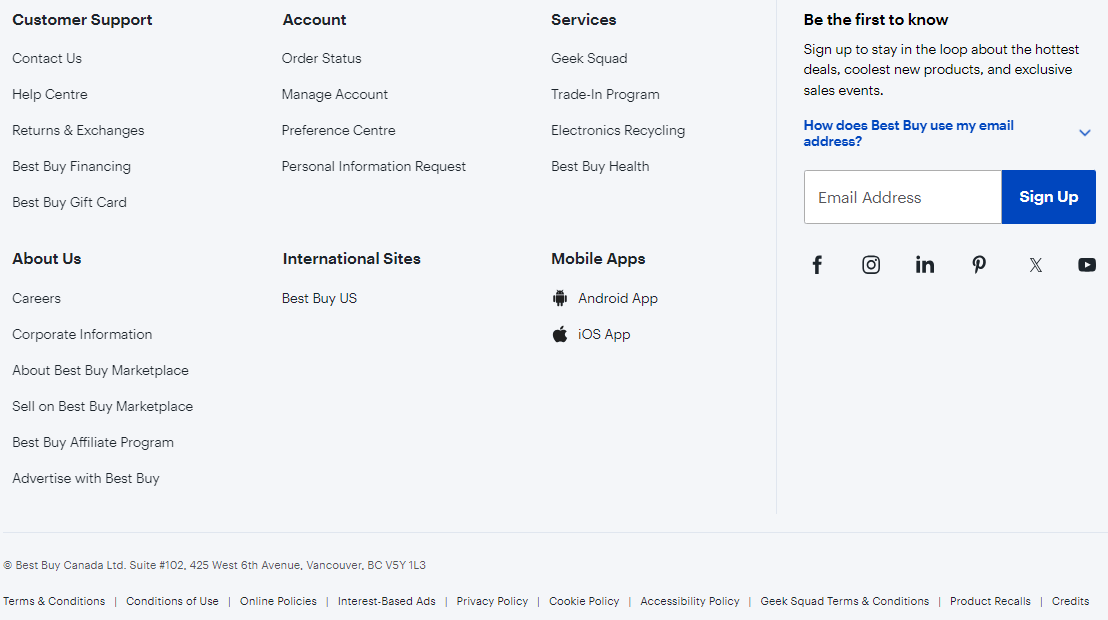This screenshot has height=620, width=1108.
Task: Visit Best Buy on LinkedIn
Action: point(925,264)
